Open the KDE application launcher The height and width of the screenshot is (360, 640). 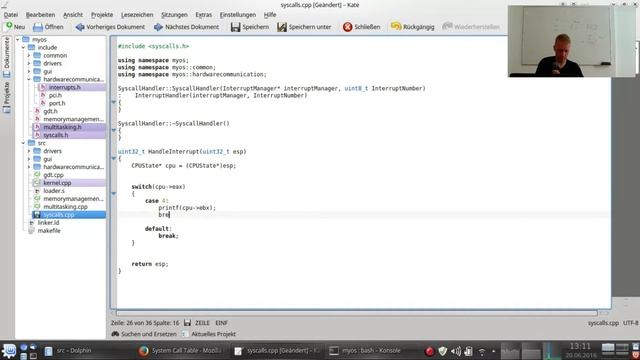[9, 351]
